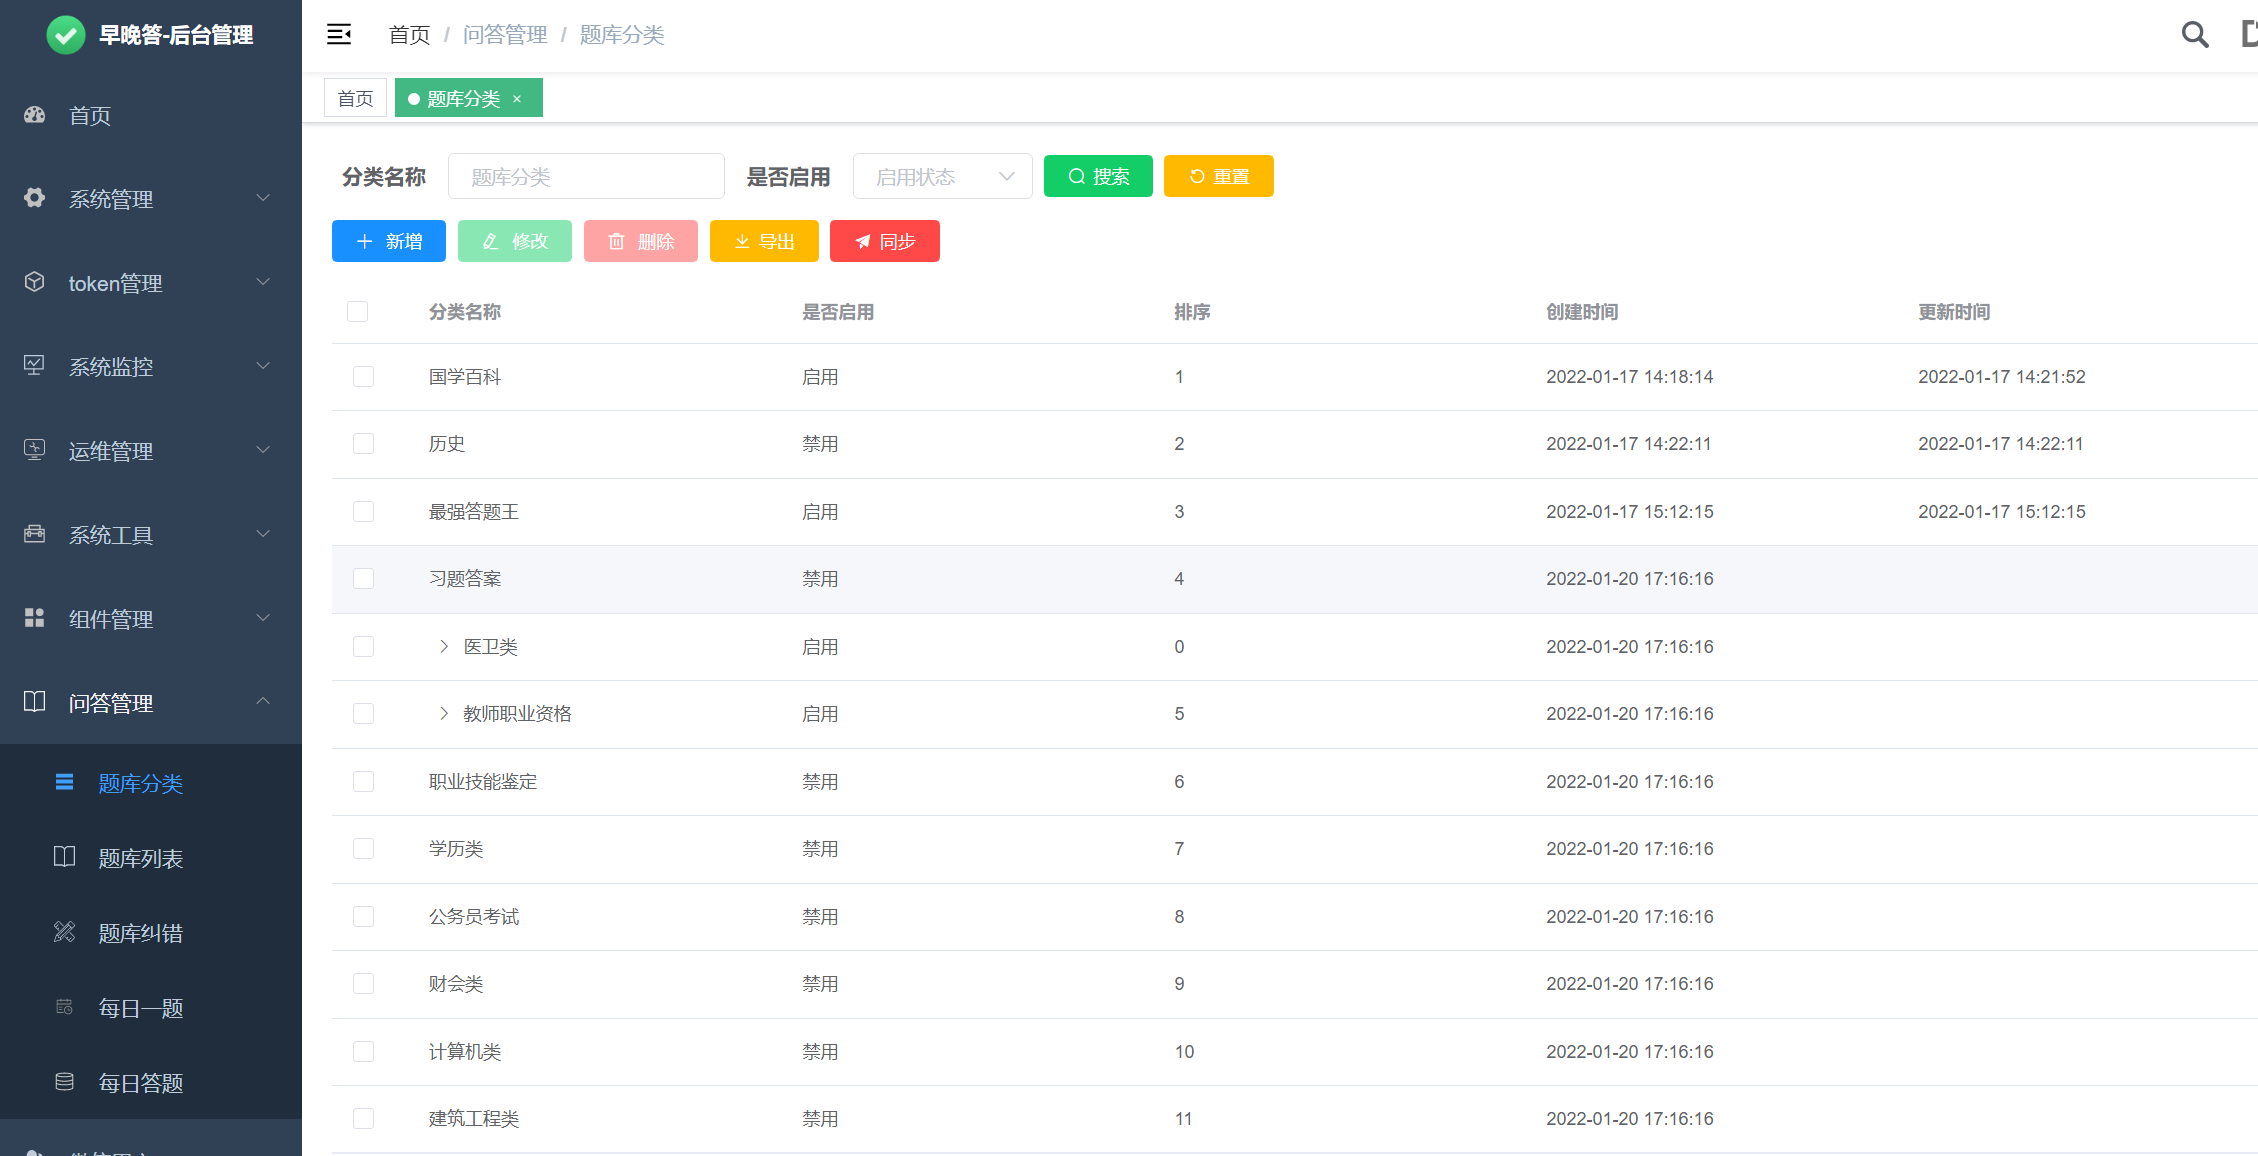Click the 题库纠错 sidebar icon
The height and width of the screenshot is (1156, 2258).
coord(65,933)
